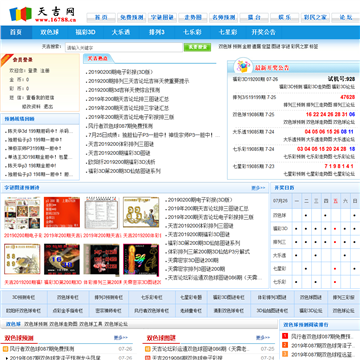The height and width of the screenshot is (360, 360).
Task: Click the orange icon before 天吉论坛彩运通双色球图谜086期
Action: click(x=148, y=349)
